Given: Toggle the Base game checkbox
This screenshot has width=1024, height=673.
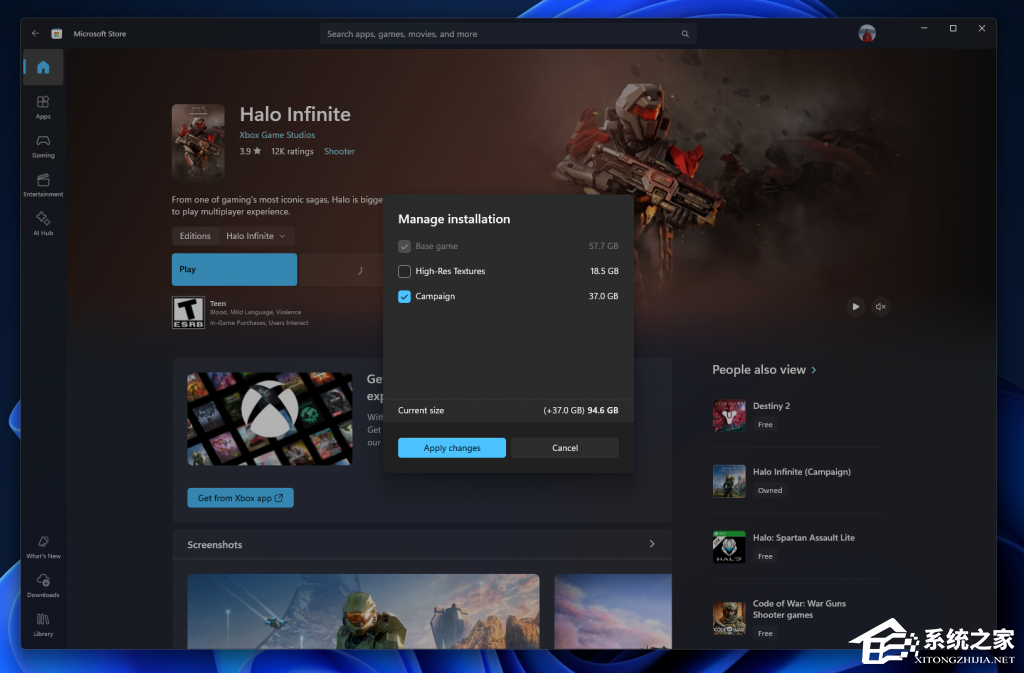Looking at the screenshot, I should point(404,246).
